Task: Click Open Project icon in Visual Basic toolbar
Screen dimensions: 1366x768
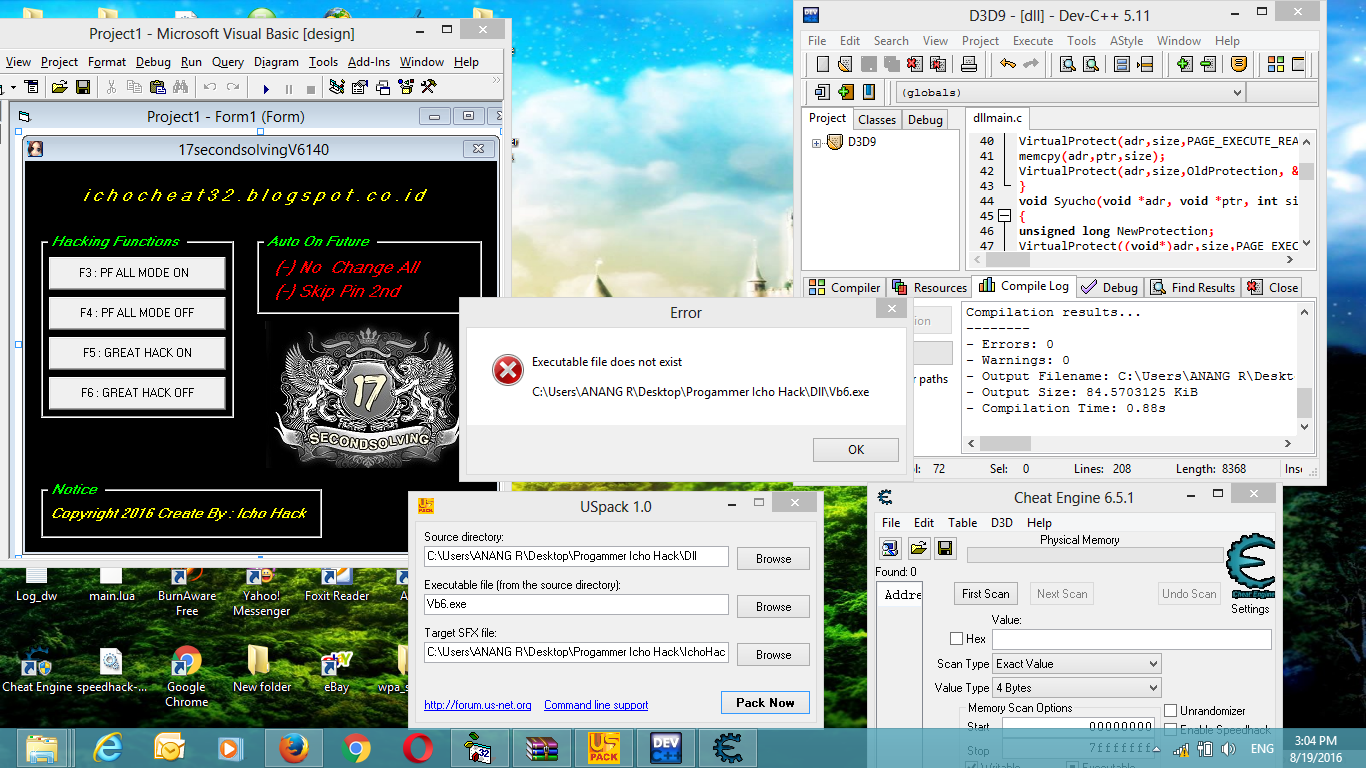Action: 59,87
